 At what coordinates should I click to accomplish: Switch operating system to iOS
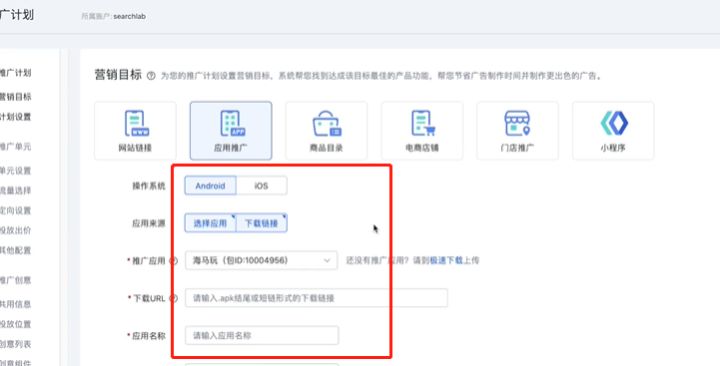point(261,186)
